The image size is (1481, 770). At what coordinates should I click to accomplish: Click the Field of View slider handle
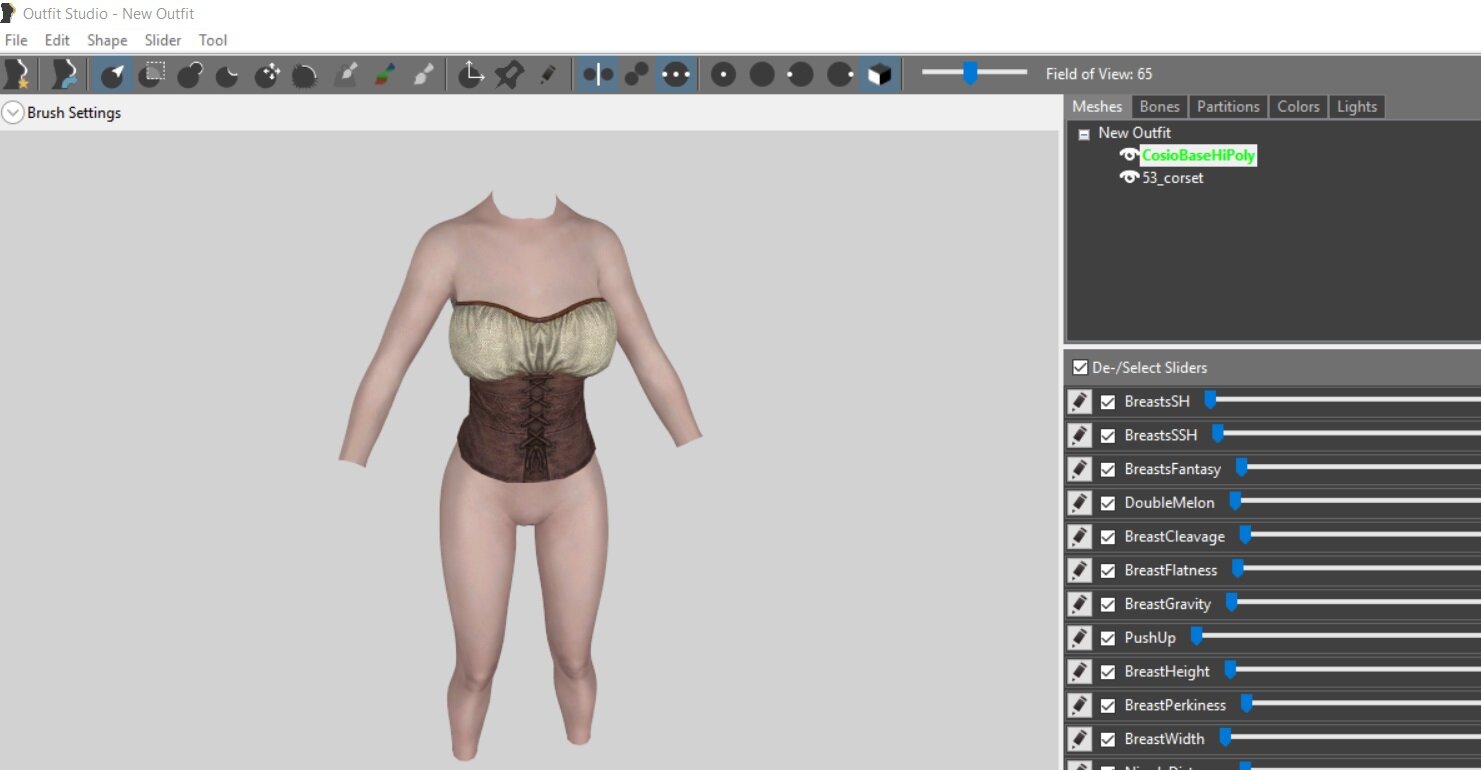click(x=969, y=73)
